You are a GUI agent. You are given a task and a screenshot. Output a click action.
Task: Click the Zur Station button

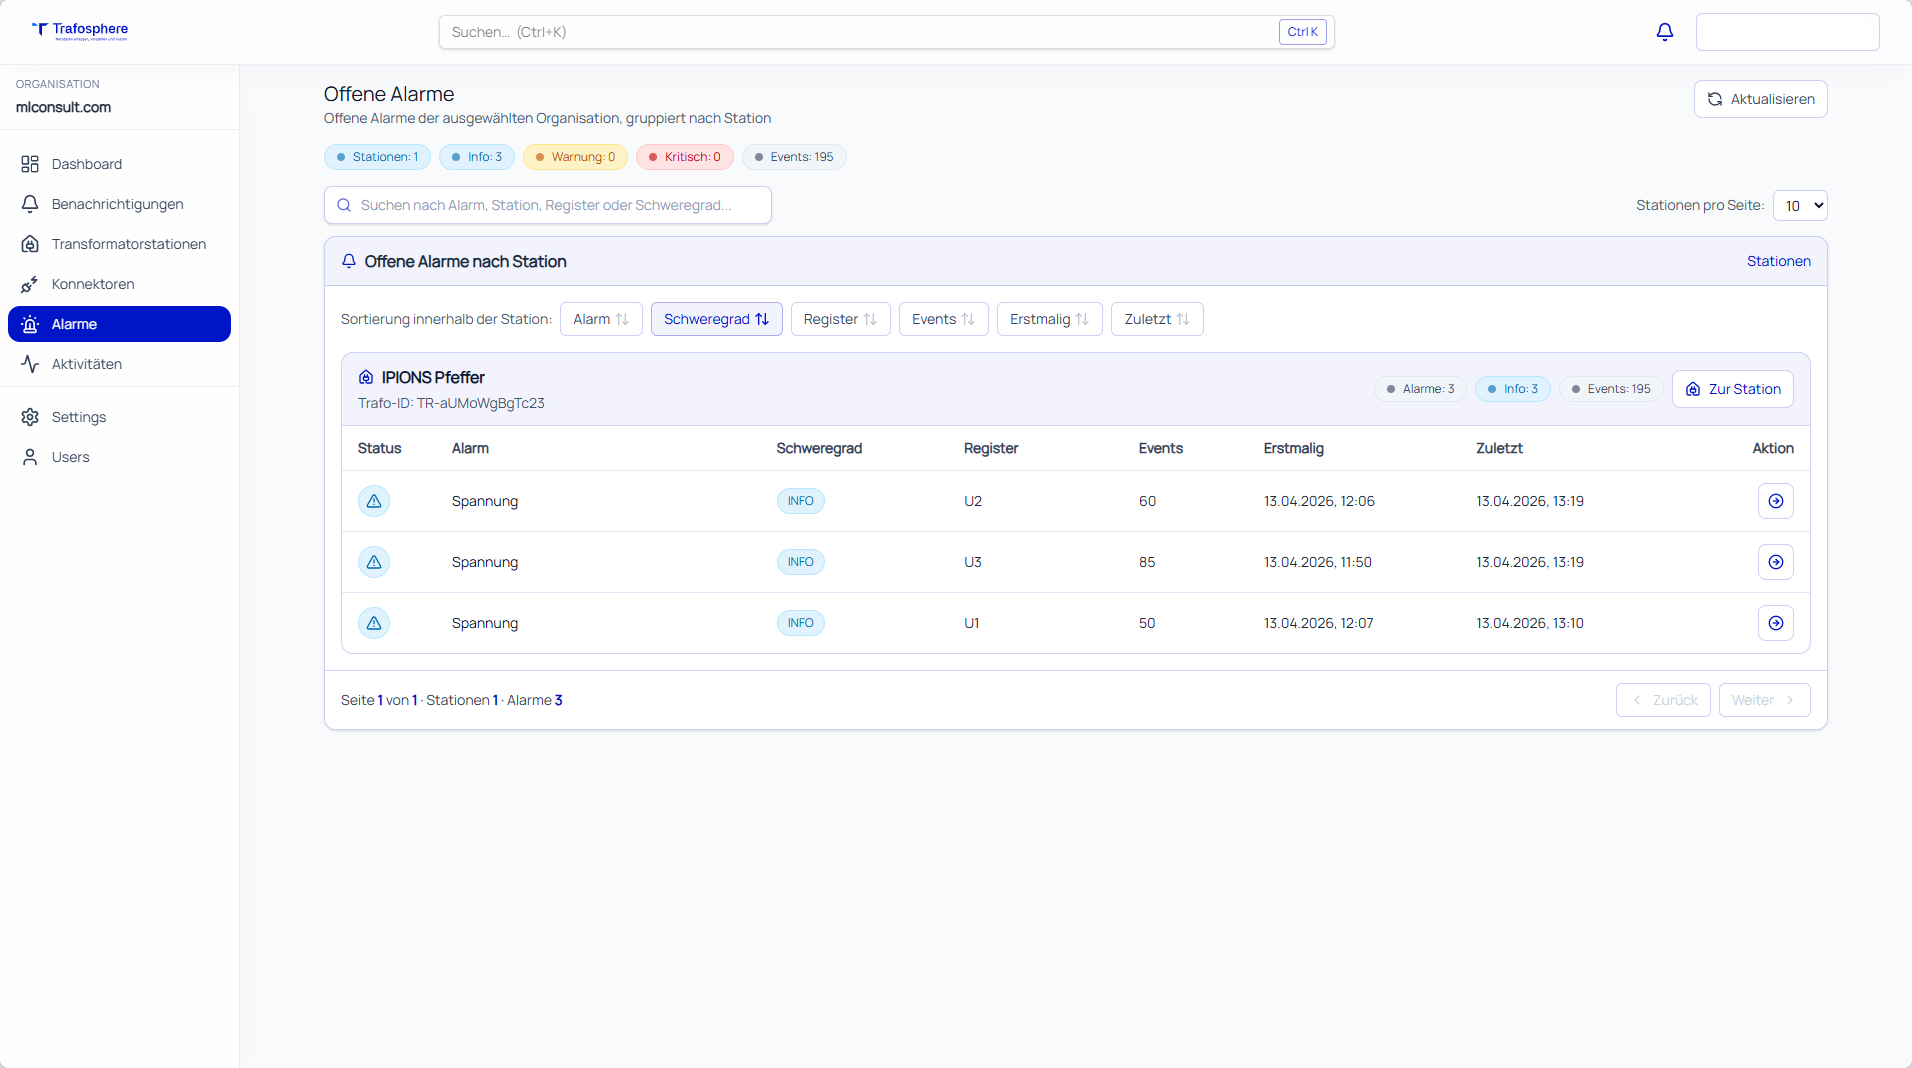(1732, 389)
